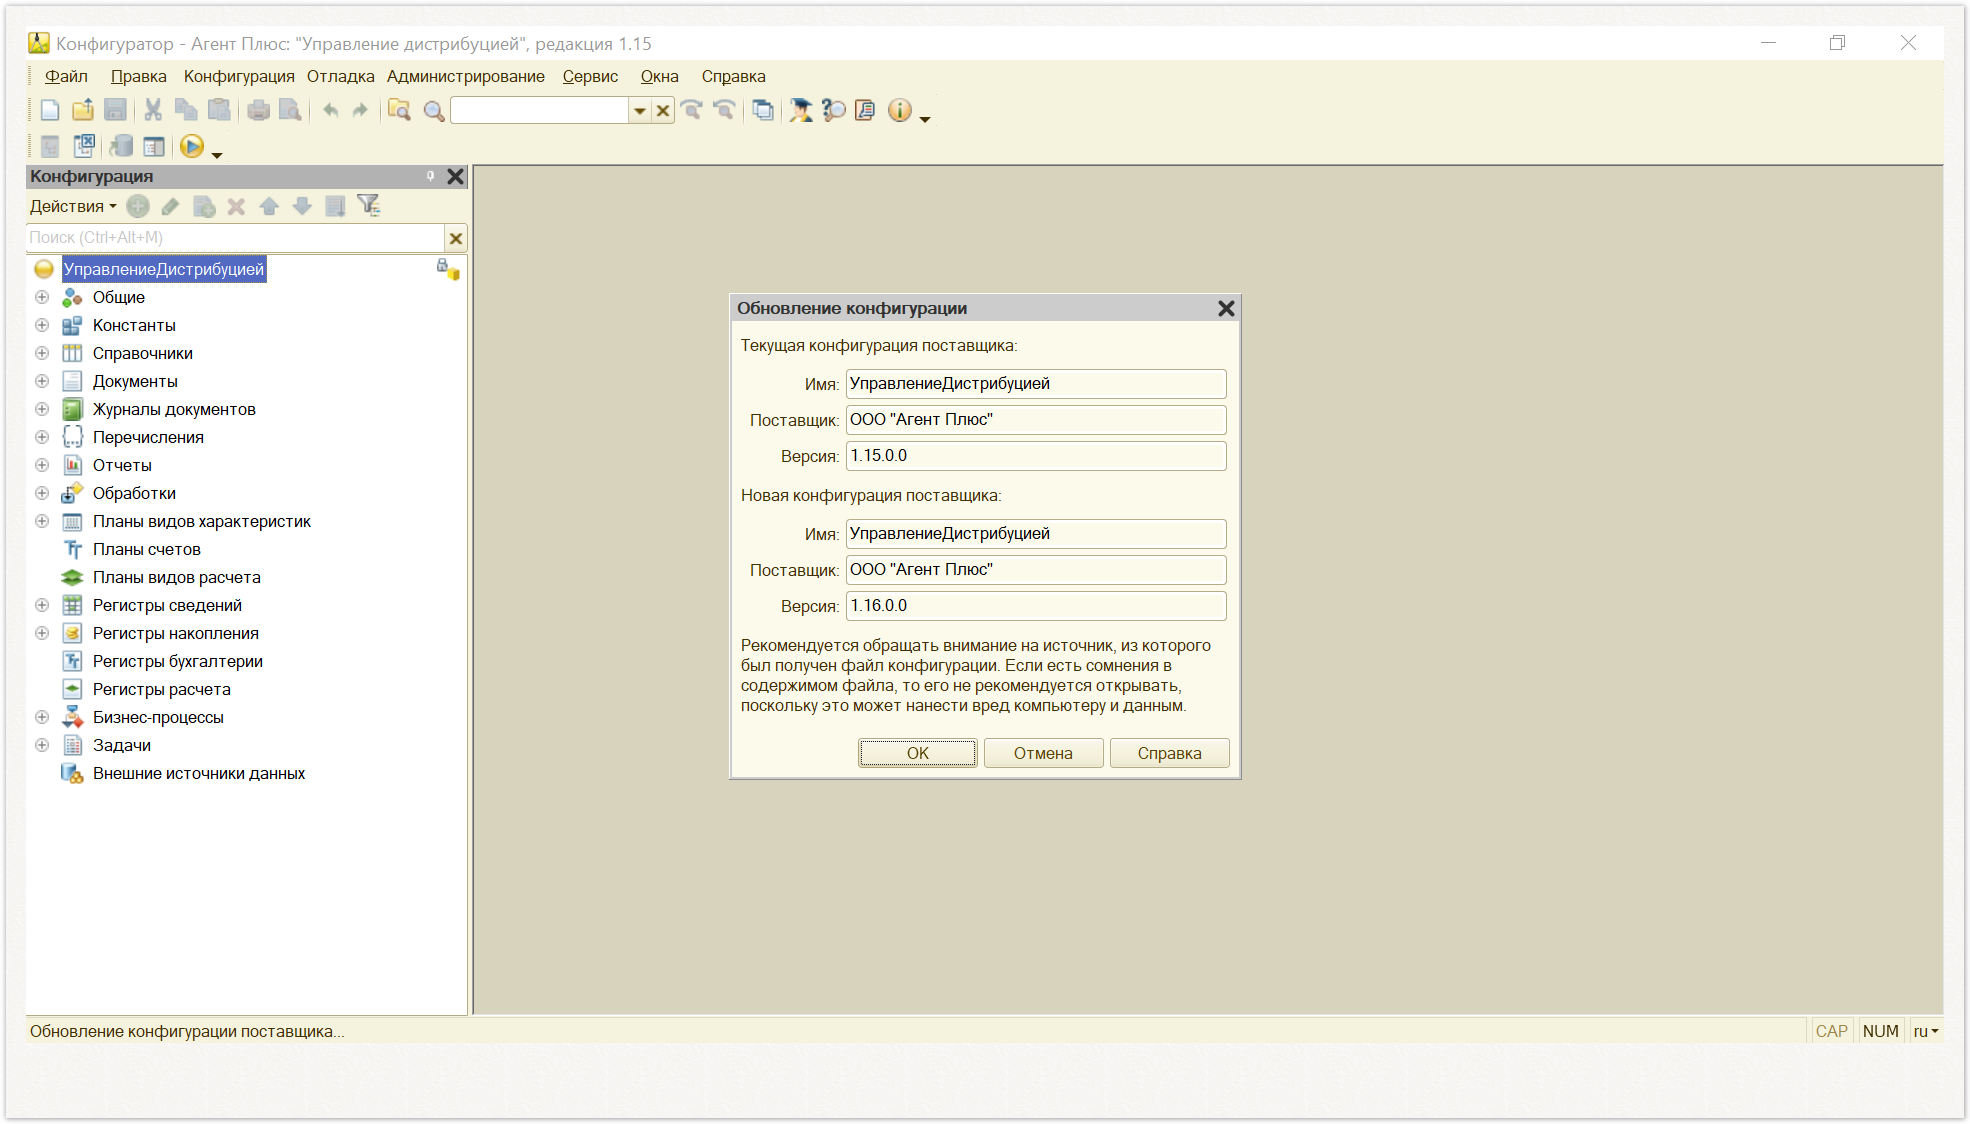Click the edit pencil icon
Image resolution: width=1970 pixels, height=1124 pixels.
click(171, 206)
